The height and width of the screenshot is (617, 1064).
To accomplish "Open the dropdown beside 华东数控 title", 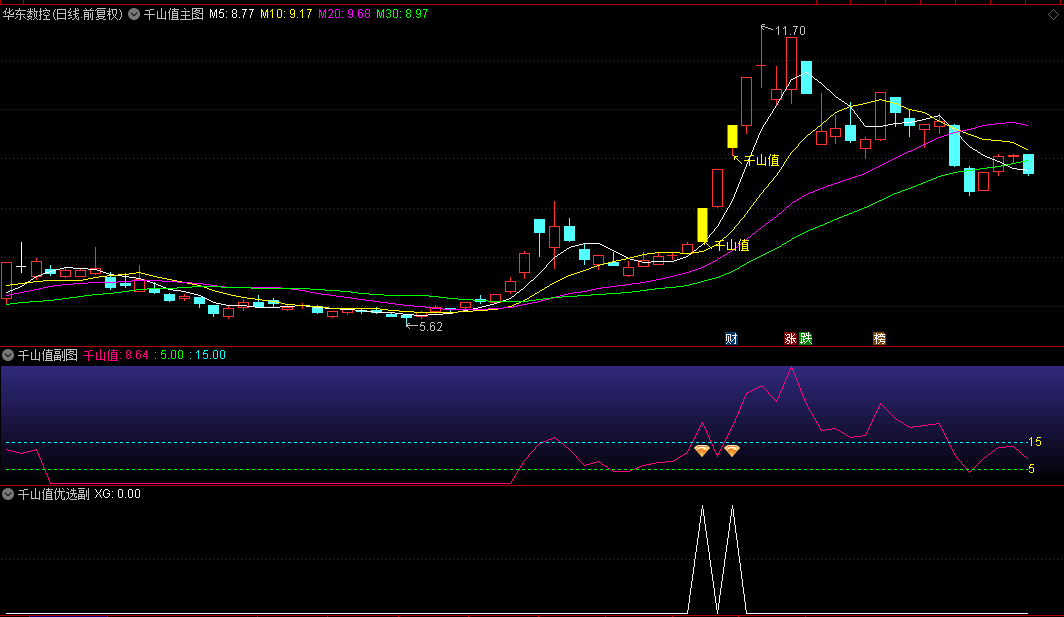I will click(134, 14).
